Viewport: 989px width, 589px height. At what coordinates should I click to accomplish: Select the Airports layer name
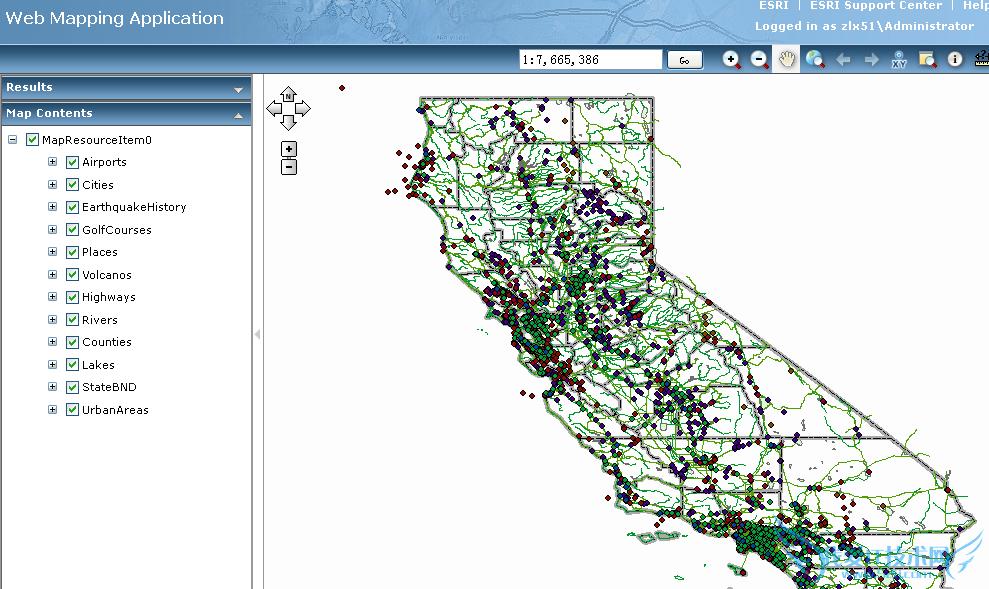(104, 162)
